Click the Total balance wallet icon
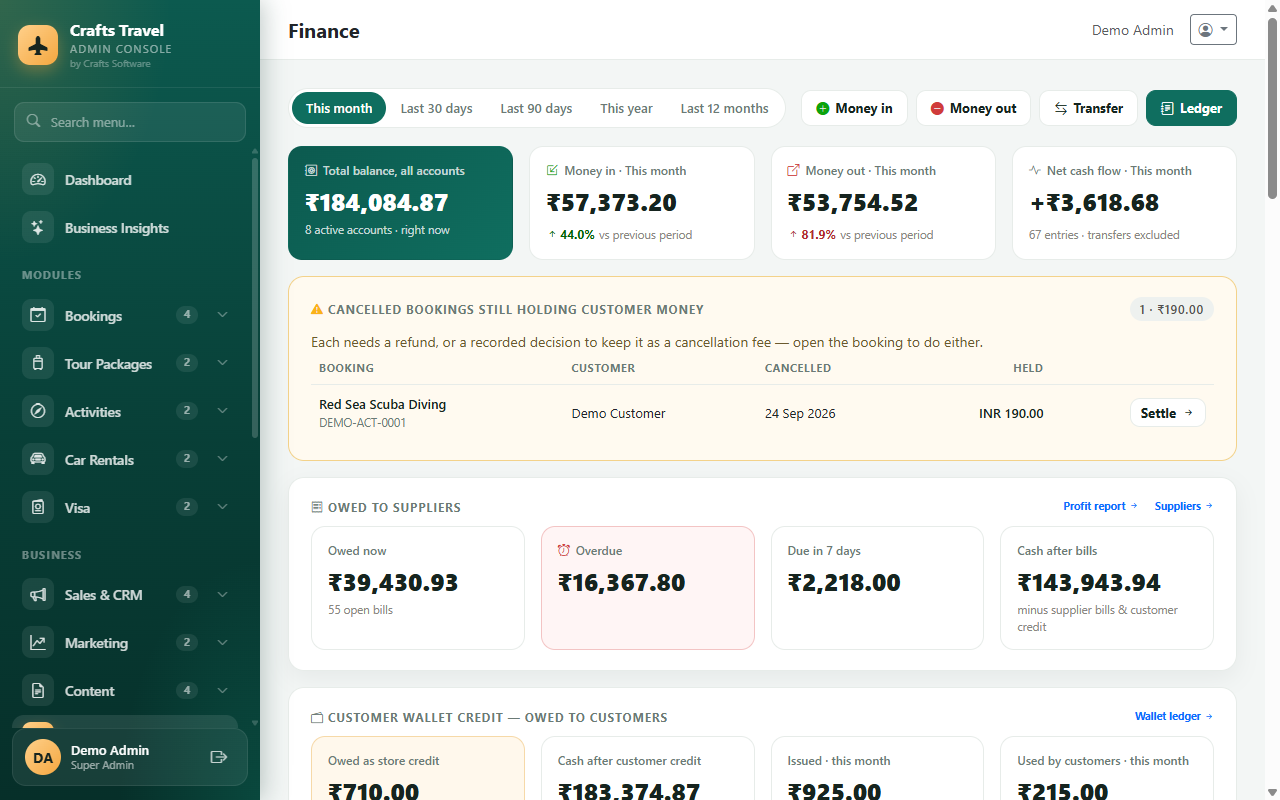This screenshot has height=800, width=1280. 311,170
